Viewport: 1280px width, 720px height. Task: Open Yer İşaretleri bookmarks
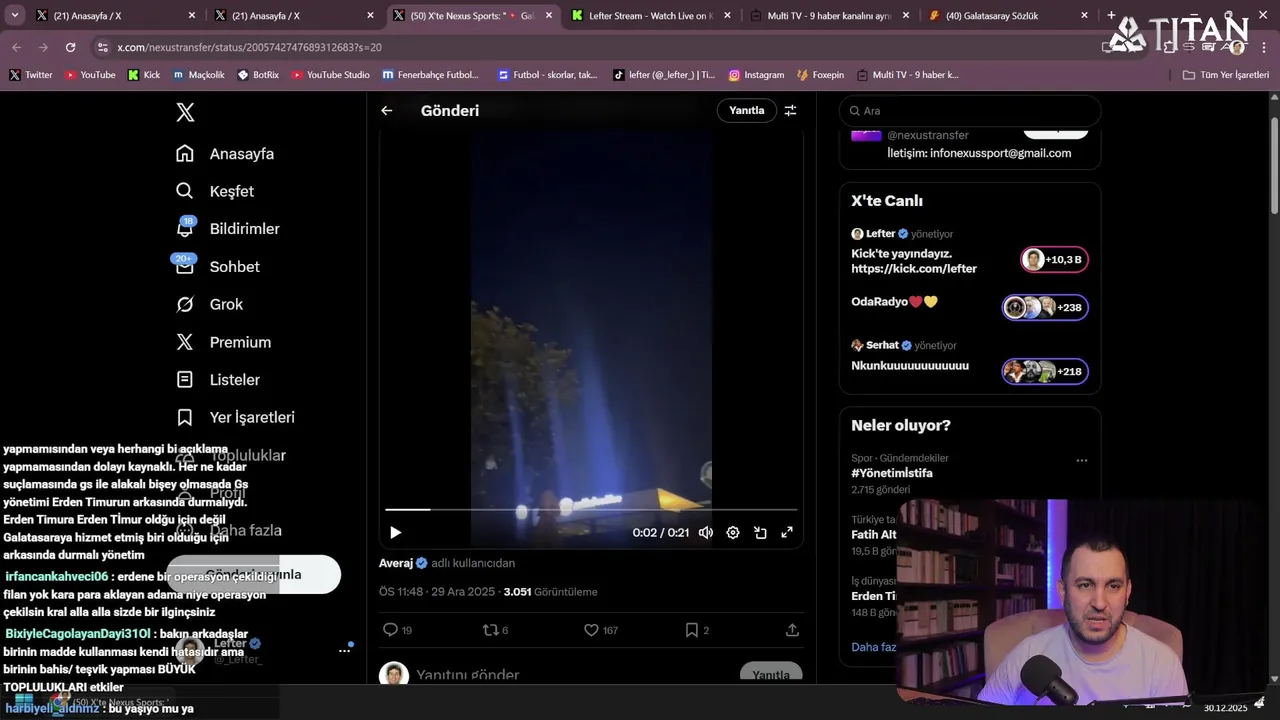click(235, 417)
